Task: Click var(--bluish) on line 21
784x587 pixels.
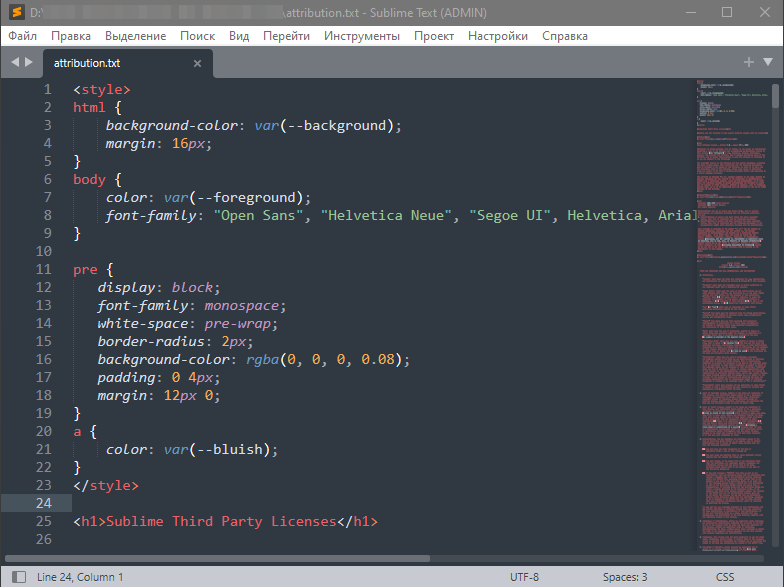Action: 220,450
